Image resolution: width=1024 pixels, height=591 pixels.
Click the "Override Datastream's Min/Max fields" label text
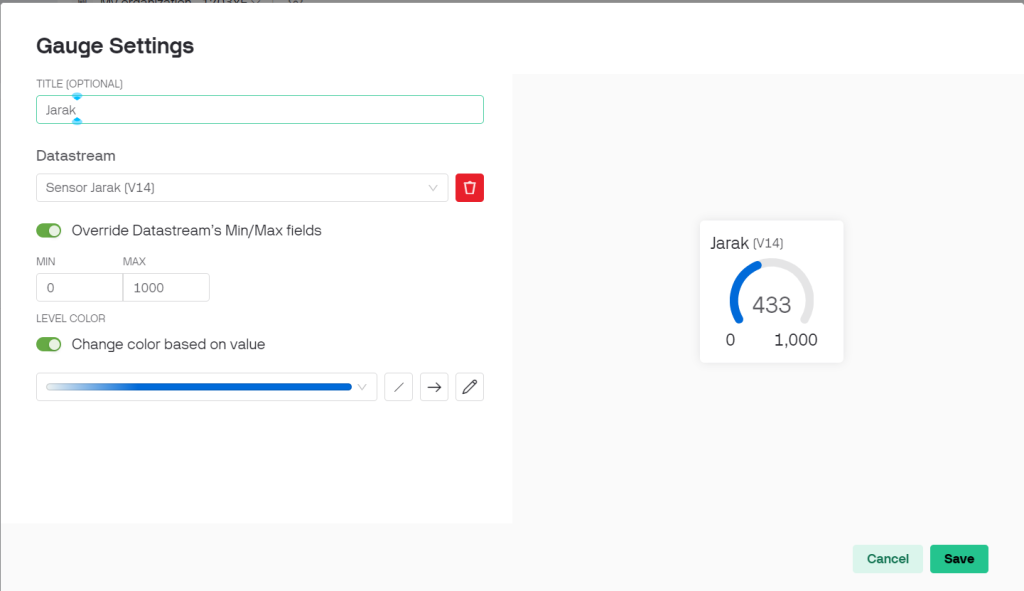coord(196,231)
